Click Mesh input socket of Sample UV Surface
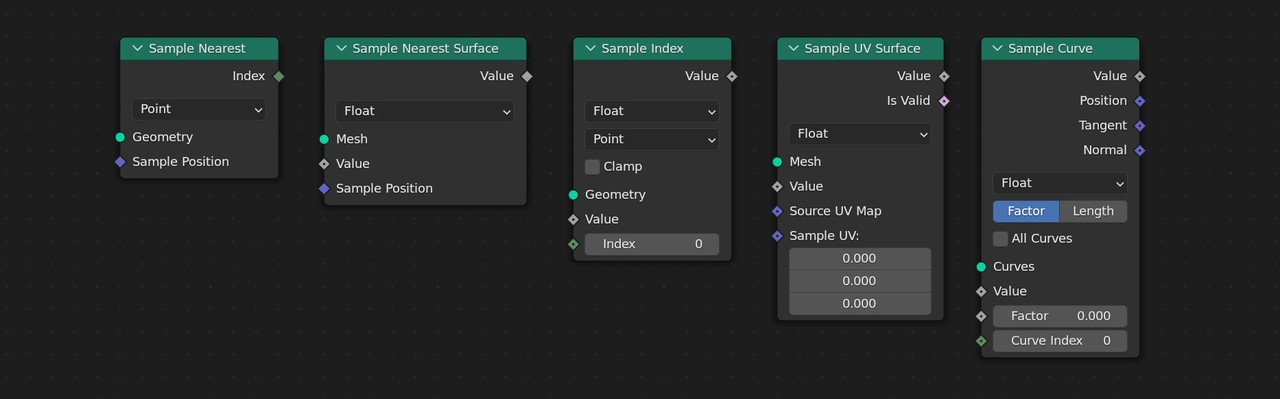 (777, 162)
